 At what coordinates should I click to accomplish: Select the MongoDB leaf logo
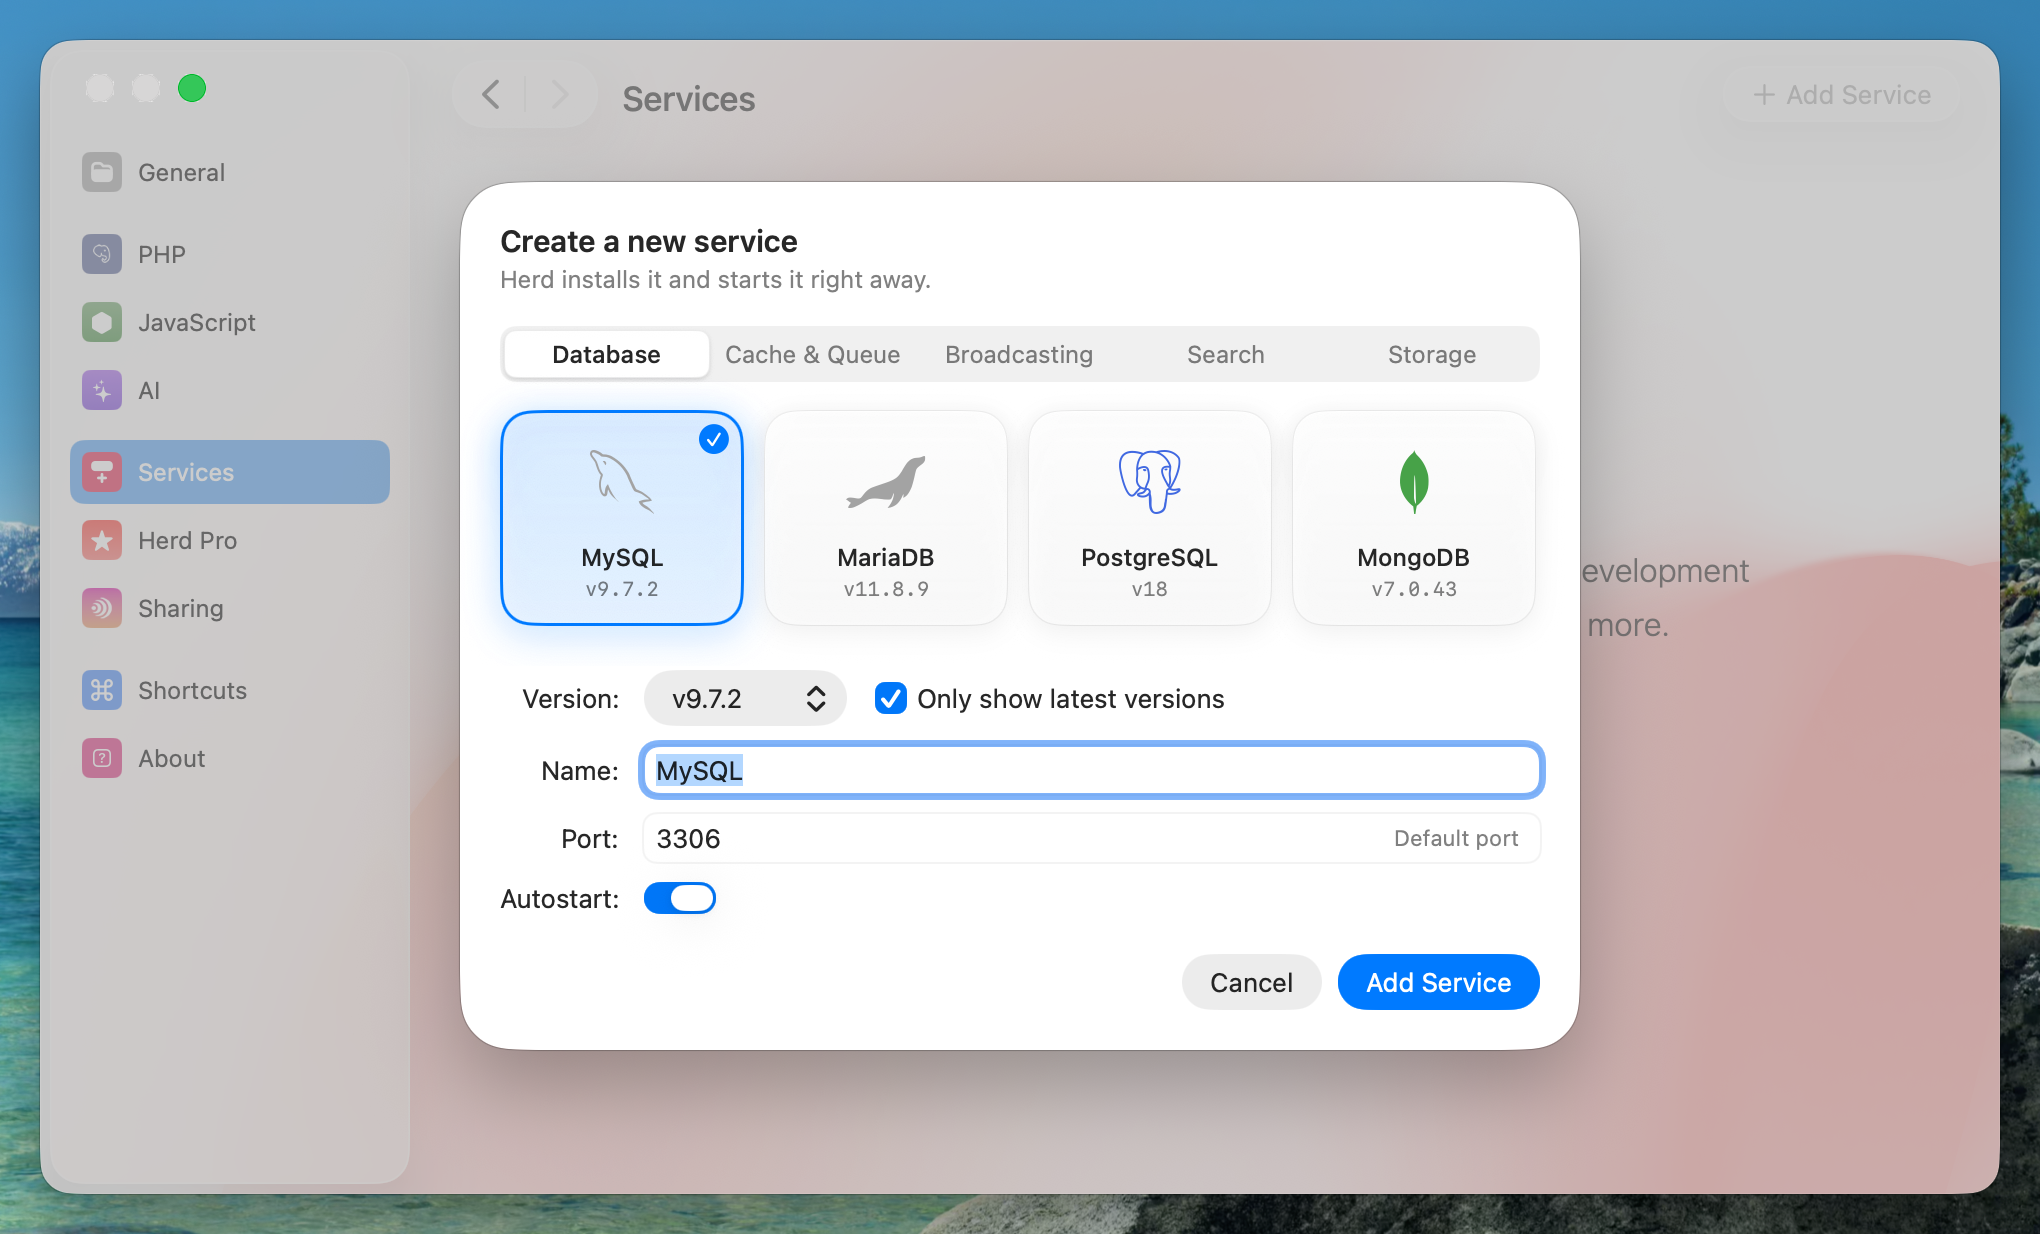pos(1414,482)
